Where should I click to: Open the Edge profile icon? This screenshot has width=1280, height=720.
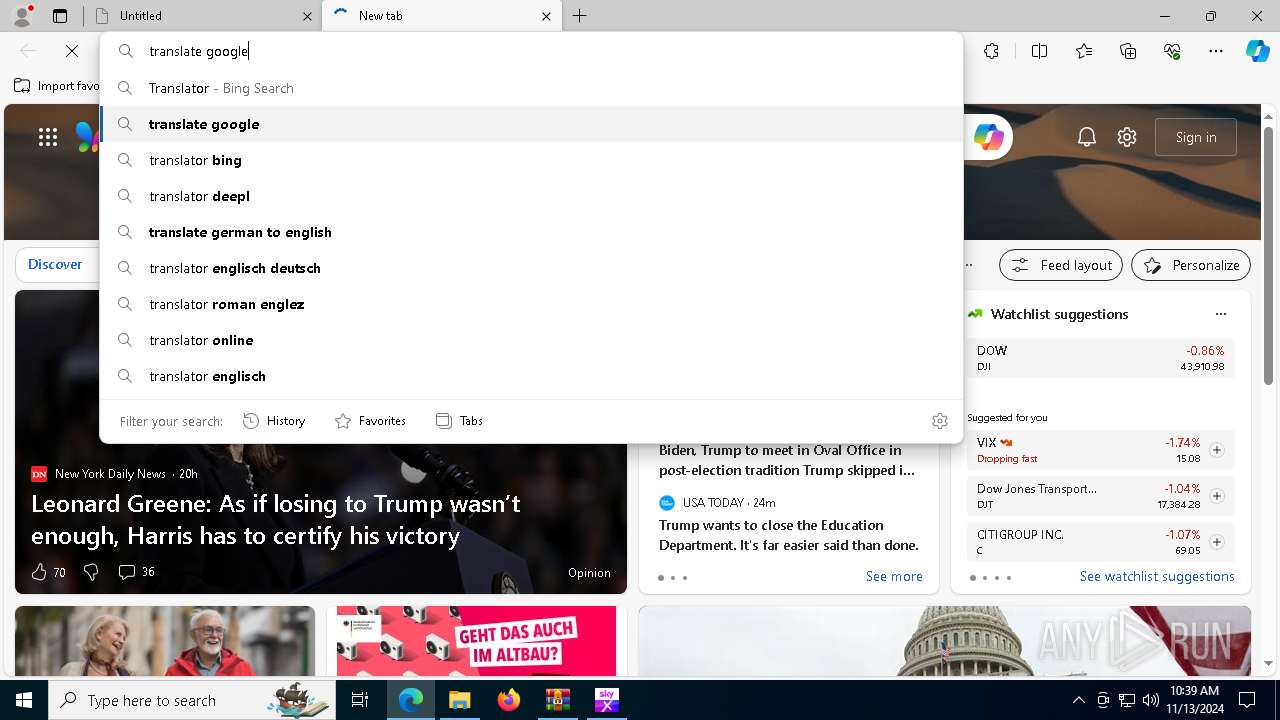[22, 15]
